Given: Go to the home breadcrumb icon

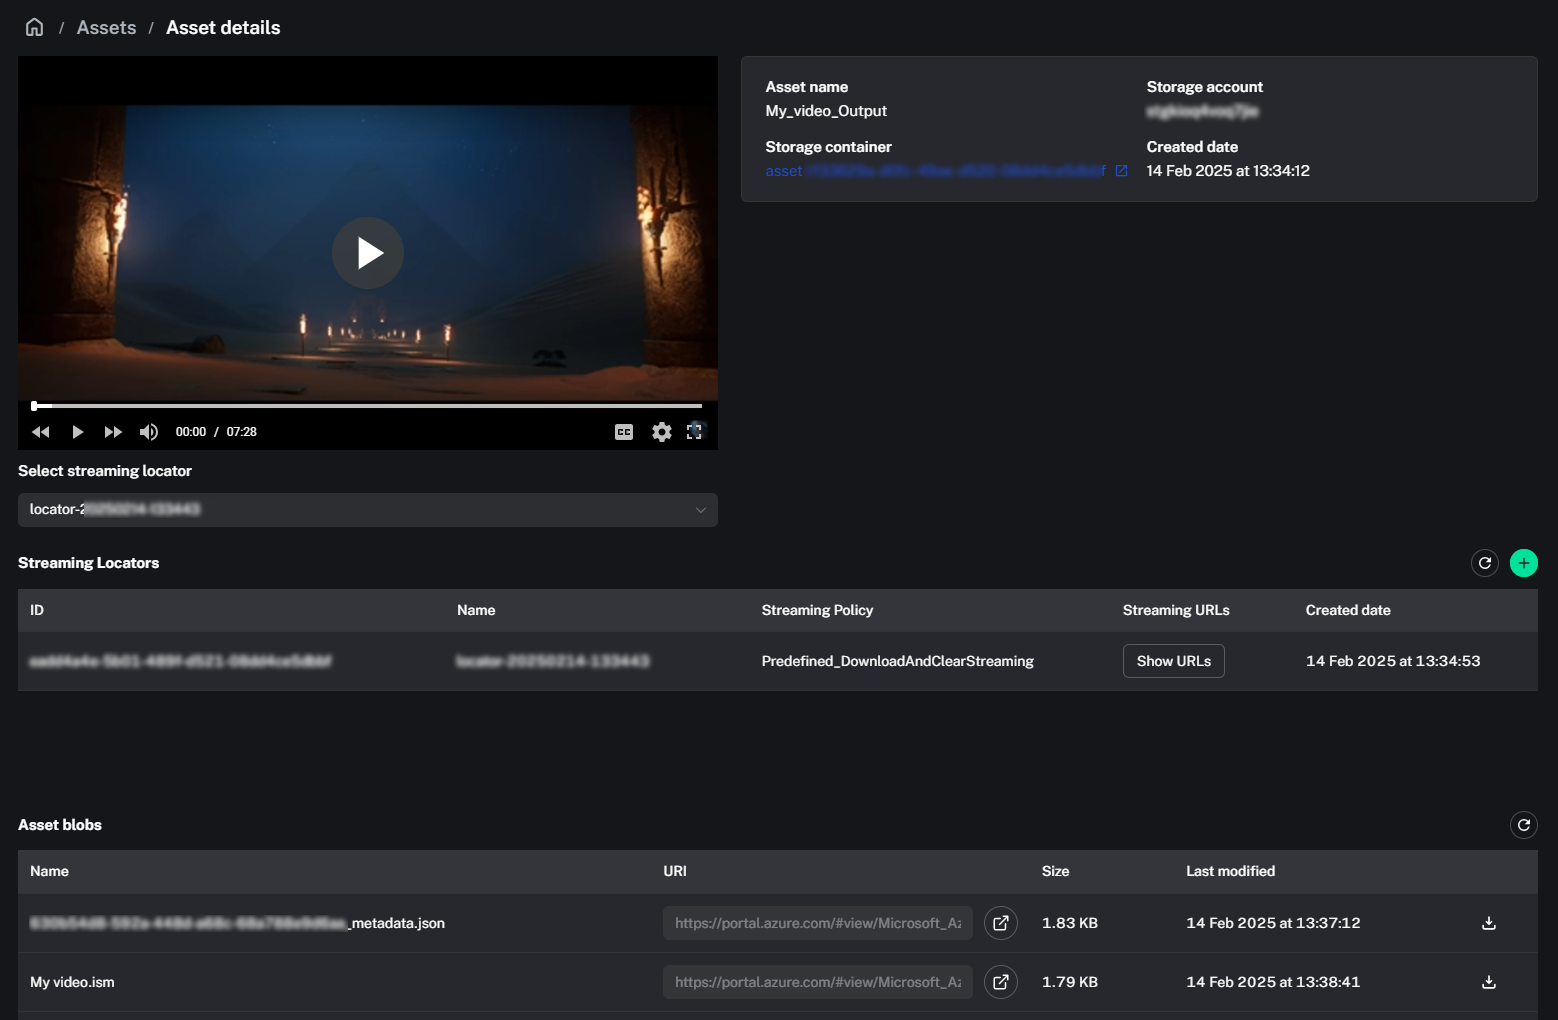Looking at the screenshot, I should 34,27.
